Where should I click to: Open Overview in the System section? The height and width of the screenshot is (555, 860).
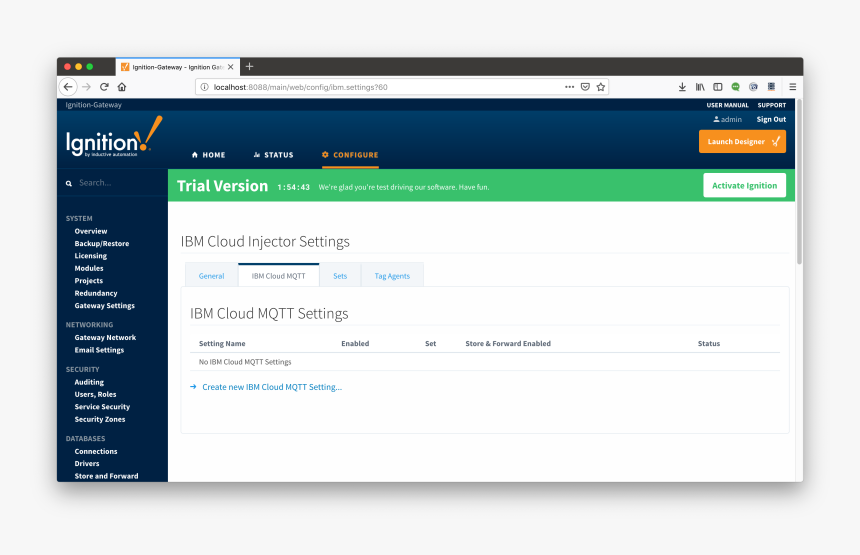coord(91,231)
